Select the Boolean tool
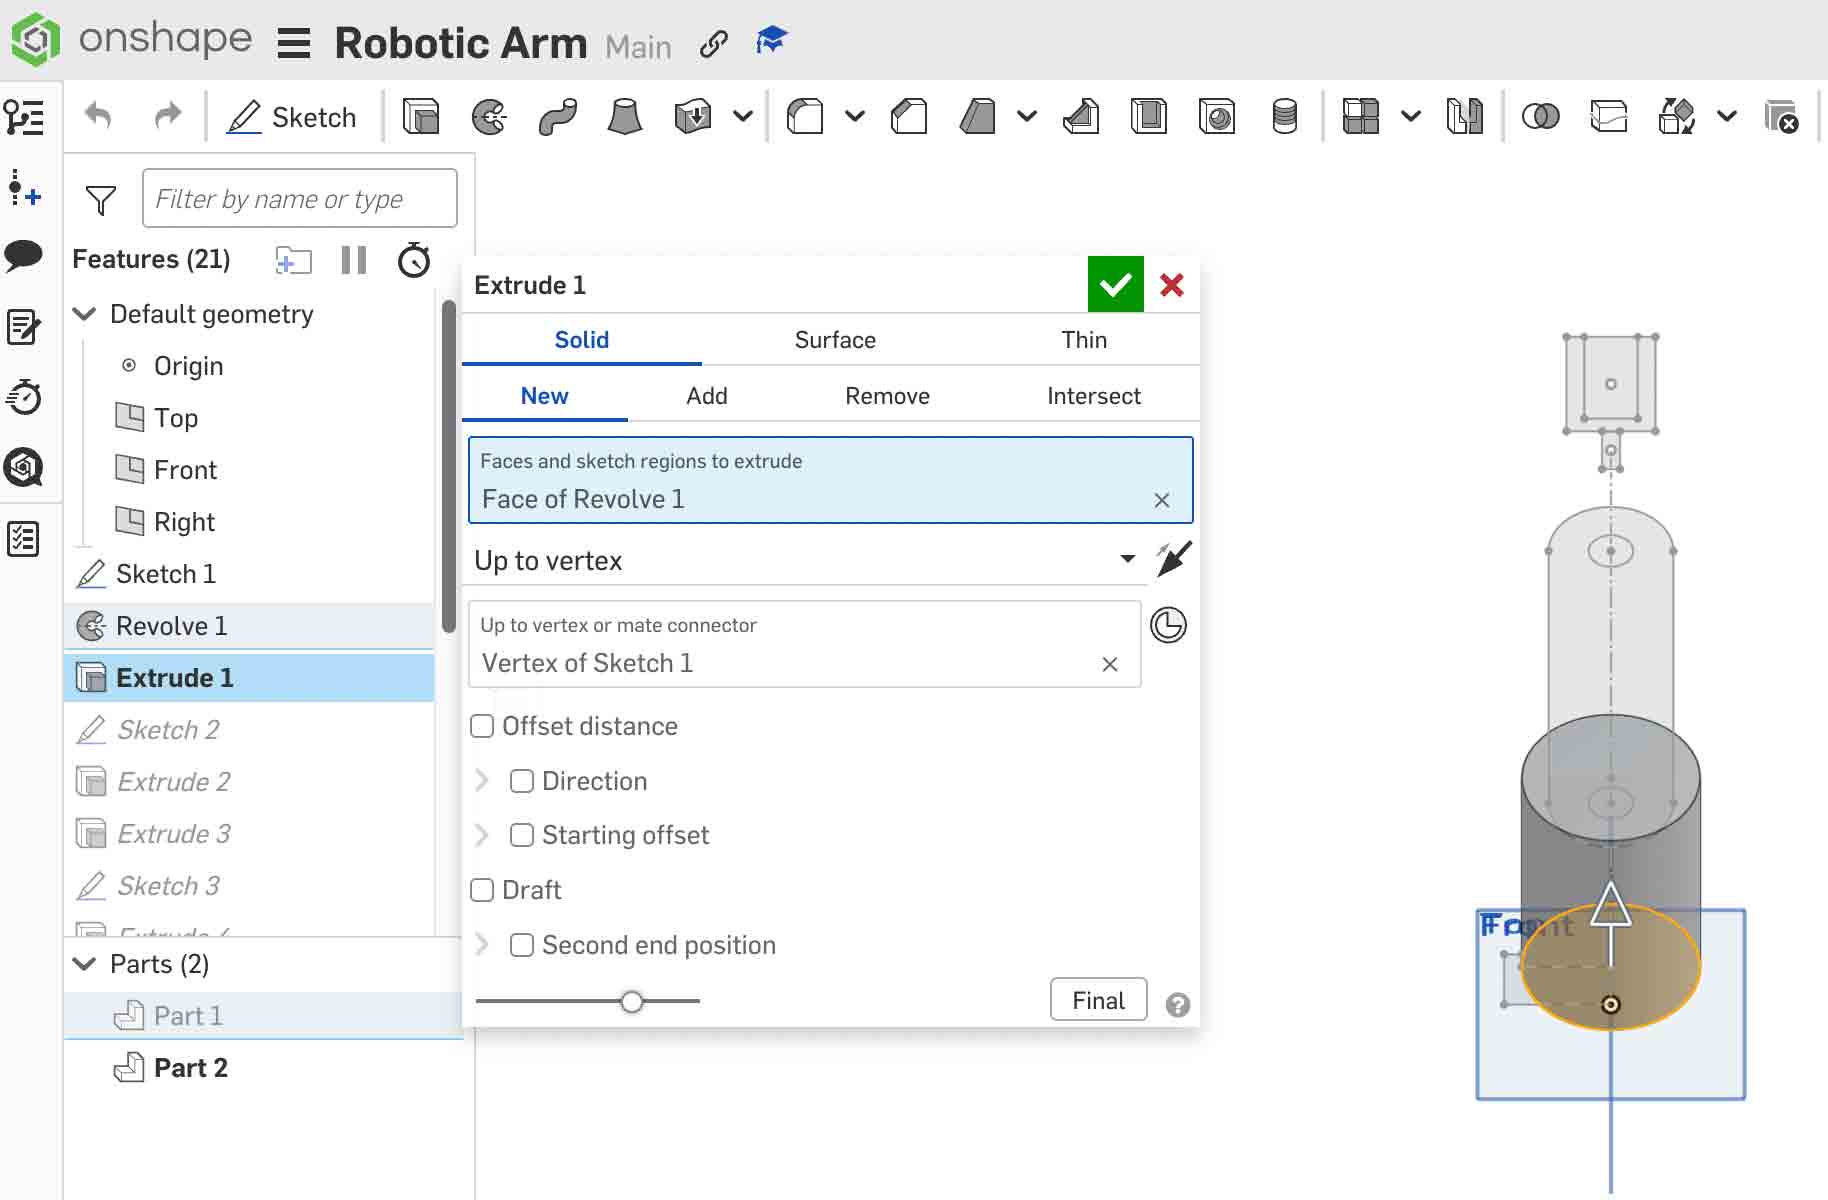This screenshot has width=1828, height=1200. [1540, 116]
